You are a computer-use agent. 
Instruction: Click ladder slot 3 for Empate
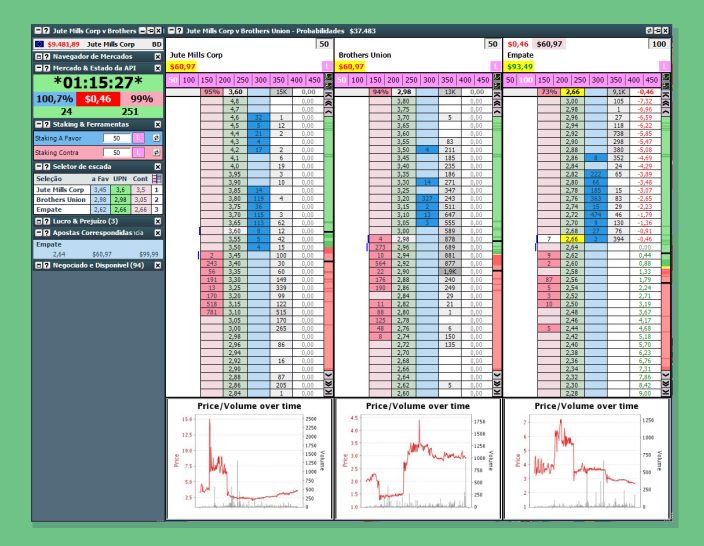point(157,210)
